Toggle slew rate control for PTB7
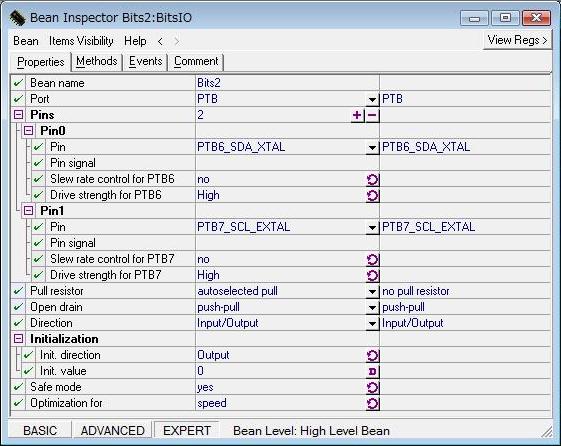Image resolution: width=561 pixels, height=446 pixels. click(372, 259)
